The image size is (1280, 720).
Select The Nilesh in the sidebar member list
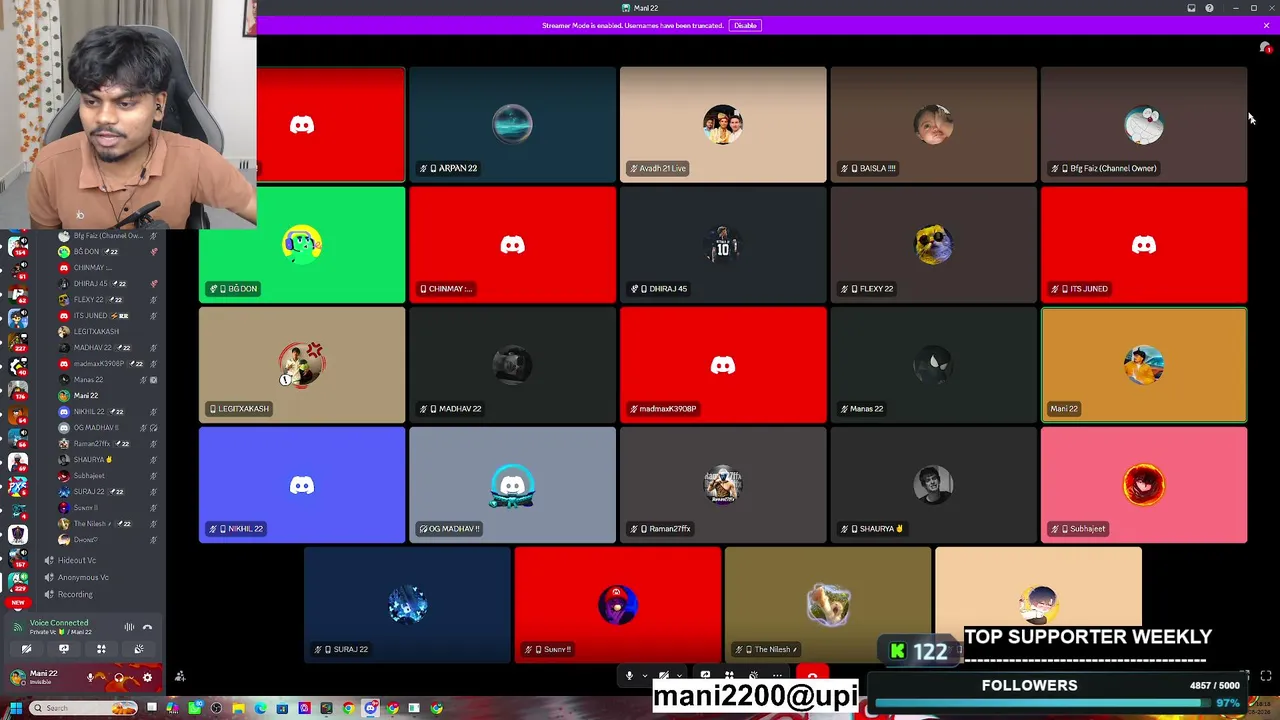pyautogui.click(x=108, y=524)
